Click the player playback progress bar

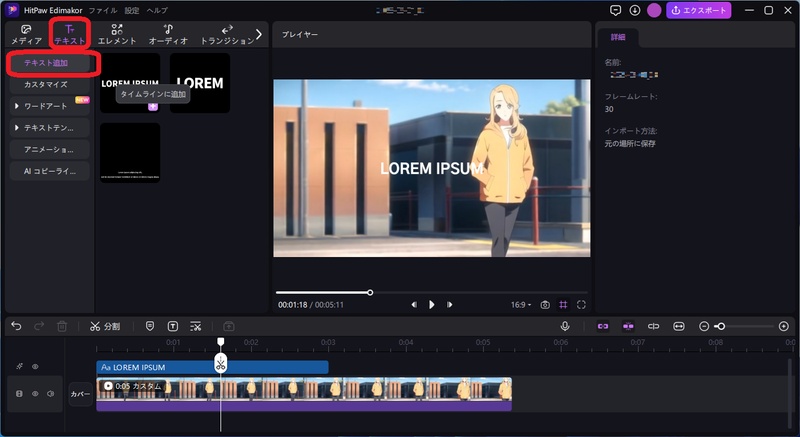pyautogui.click(x=430, y=292)
